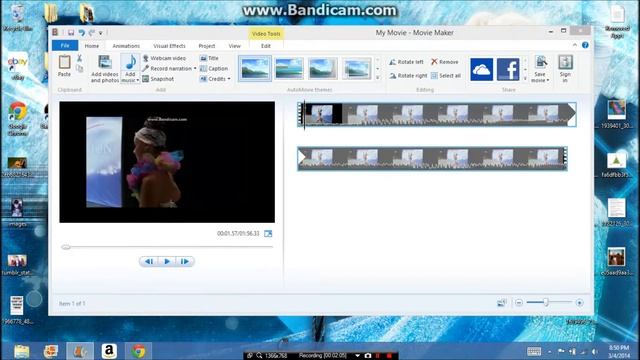Screen dimensions: 640x360
Task: Remove the selected clip
Action: click(444, 62)
